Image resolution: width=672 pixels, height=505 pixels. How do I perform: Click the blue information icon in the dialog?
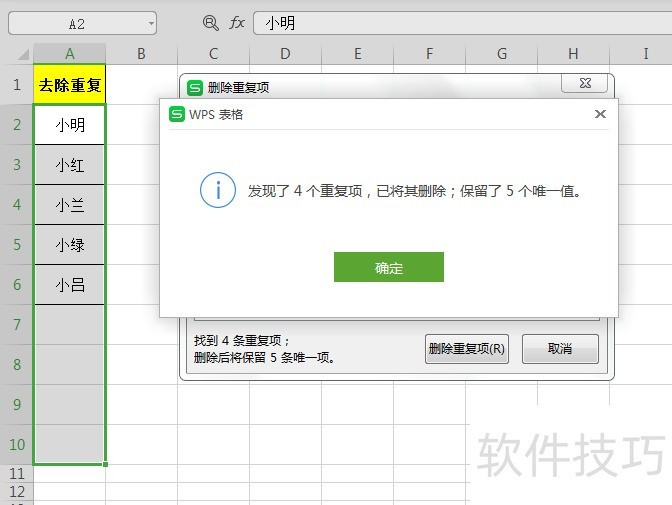click(x=218, y=190)
